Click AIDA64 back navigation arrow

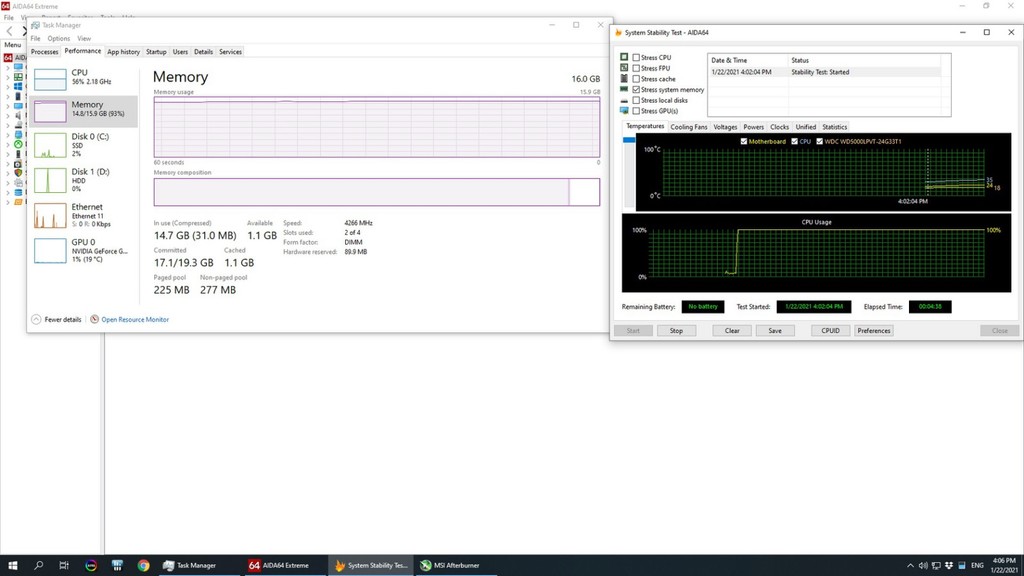click(x=9, y=31)
